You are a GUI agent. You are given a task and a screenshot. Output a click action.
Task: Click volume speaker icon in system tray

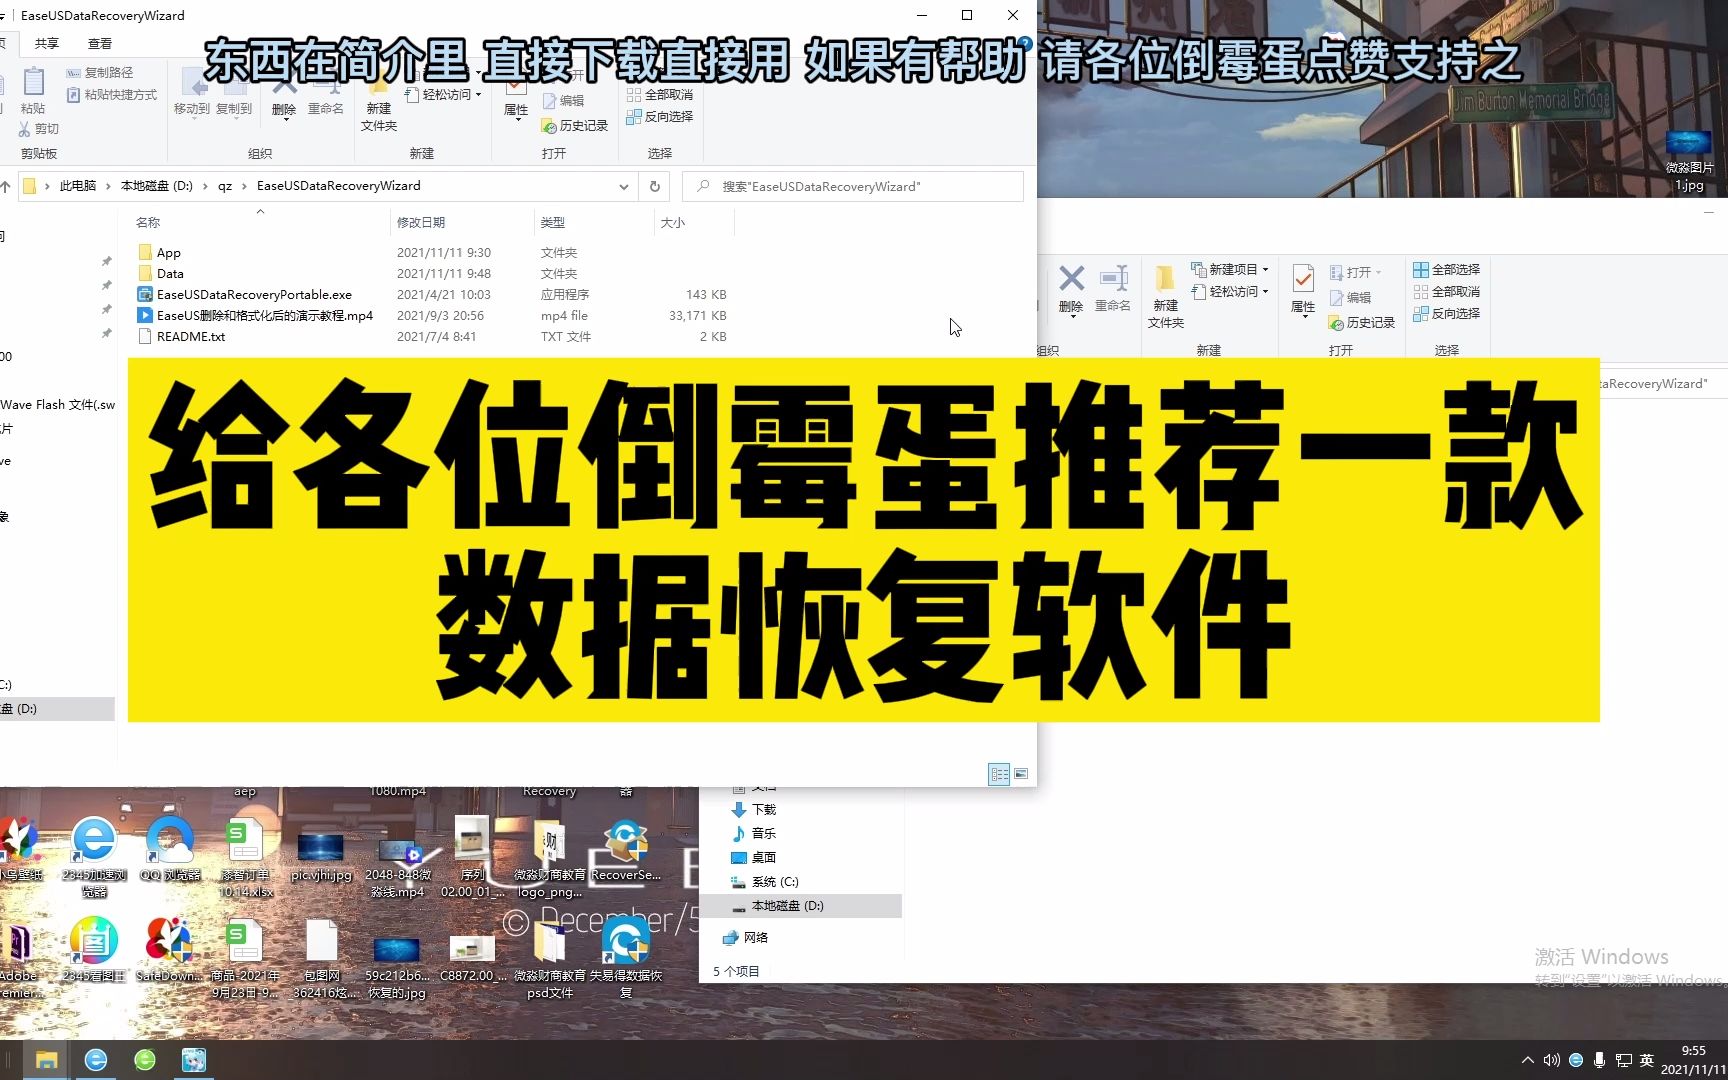1551,1060
